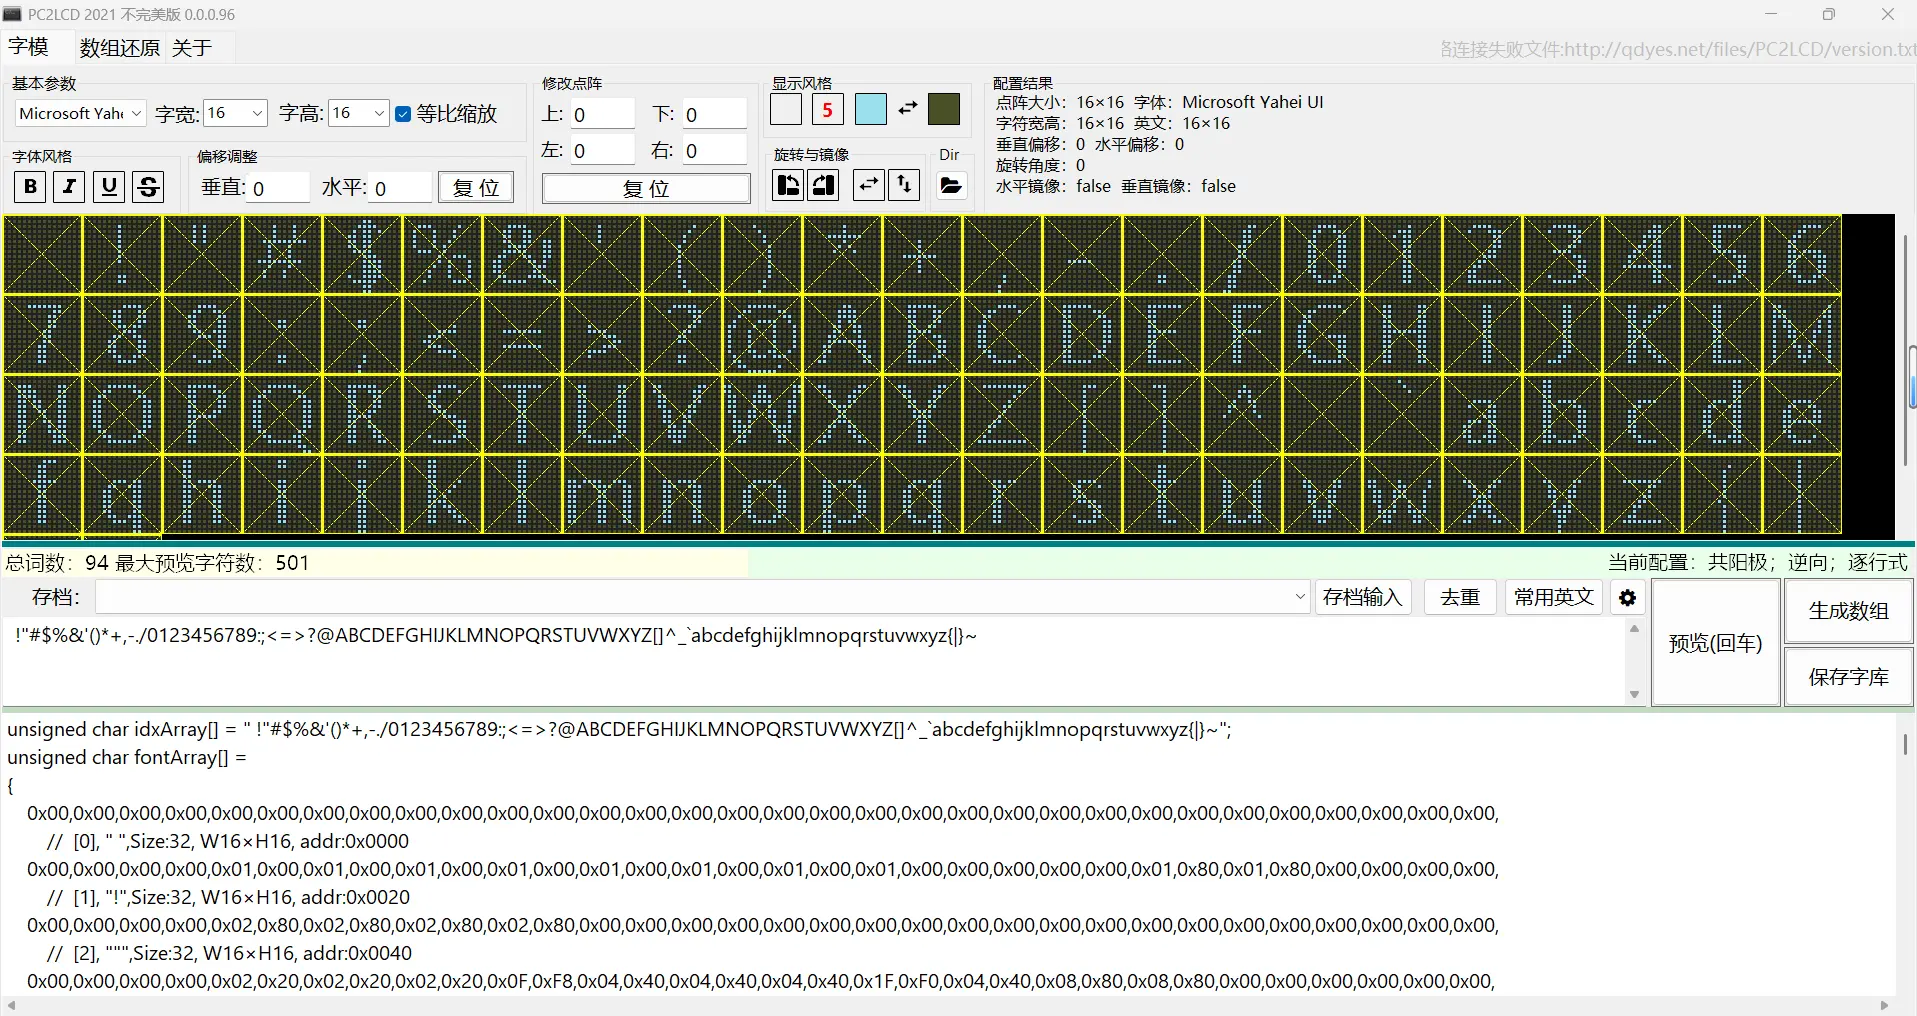Click the '当前配置: 共阳极; 逆向; 逐行式' status text
The image size is (1917, 1016).
point(1758,563)
